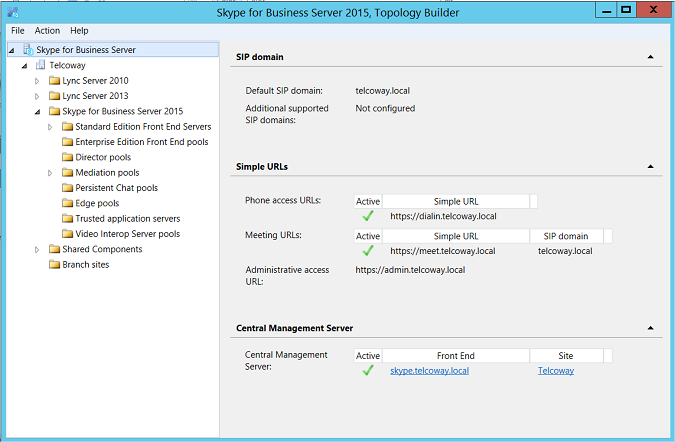Select the Director pools folder icon
Viewport: 675px width, 442px height.
(x=67, y=157)
